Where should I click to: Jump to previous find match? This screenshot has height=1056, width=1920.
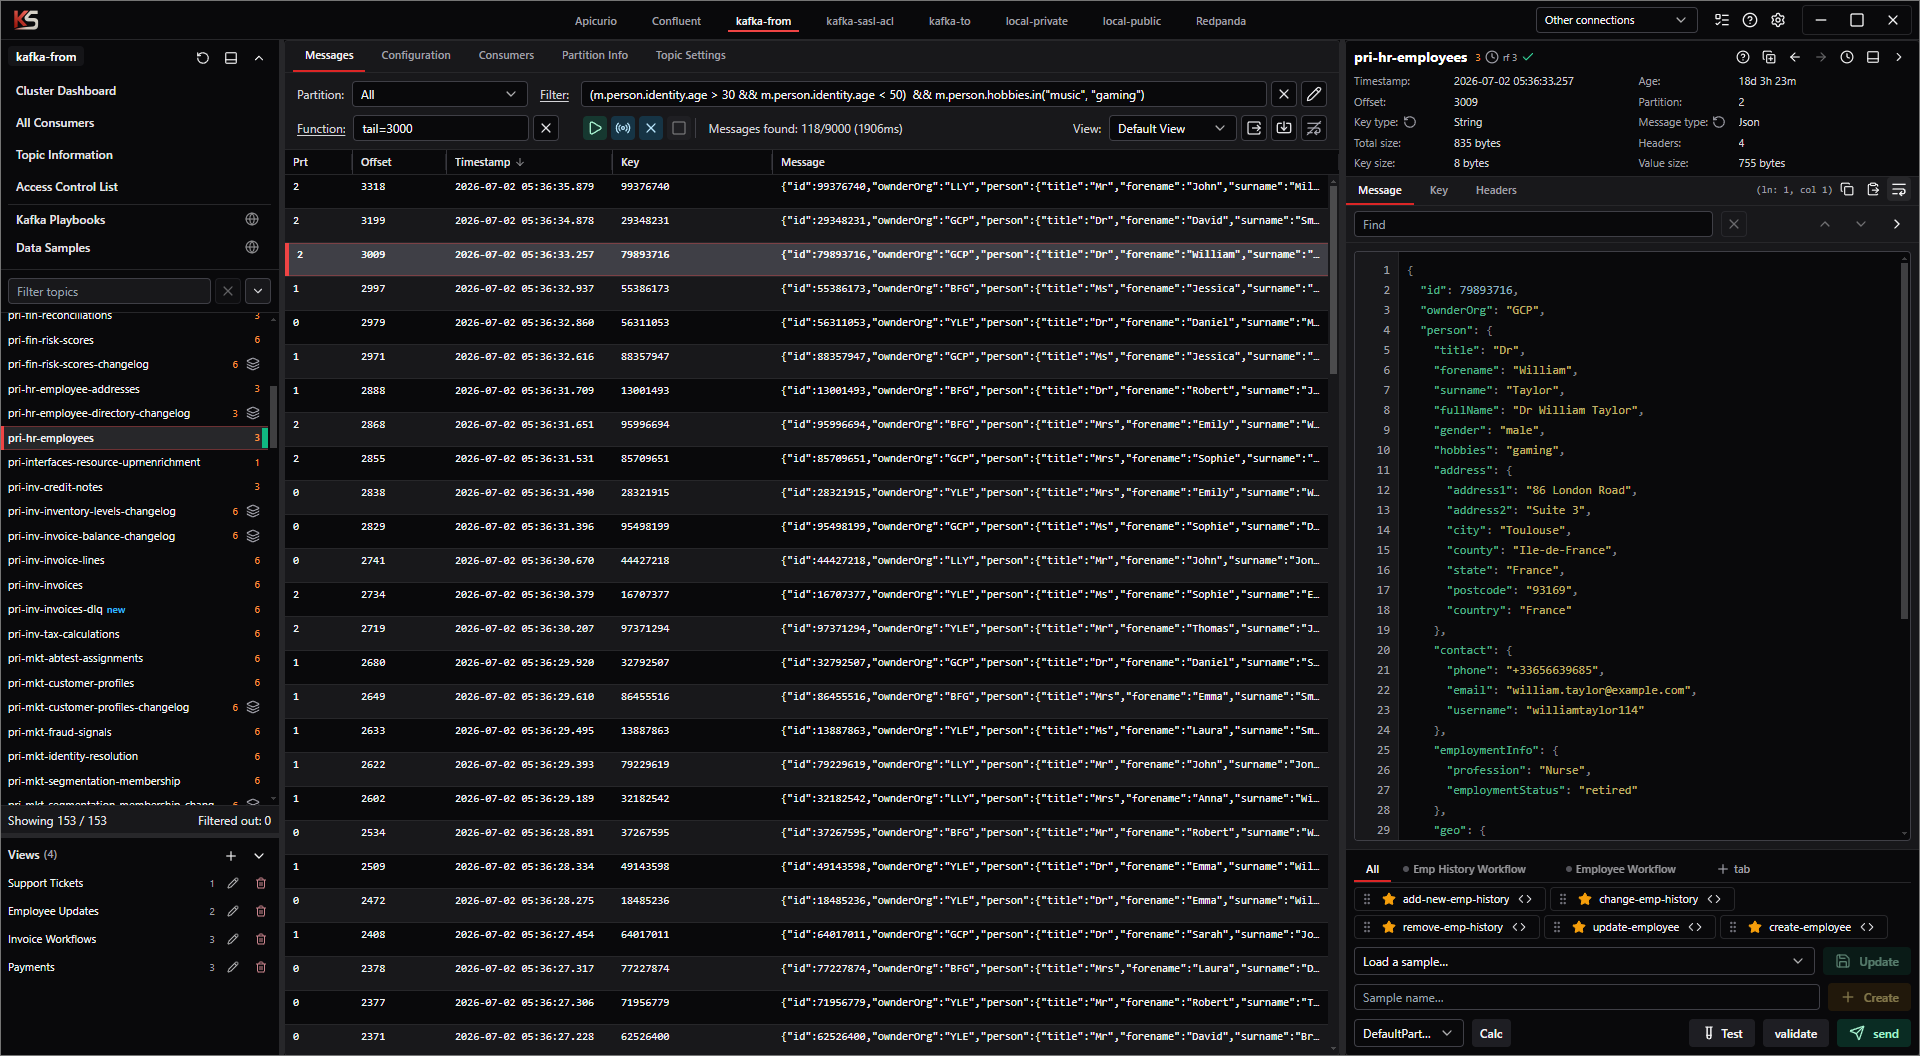pyautogui.click(x=1825, y=224)
